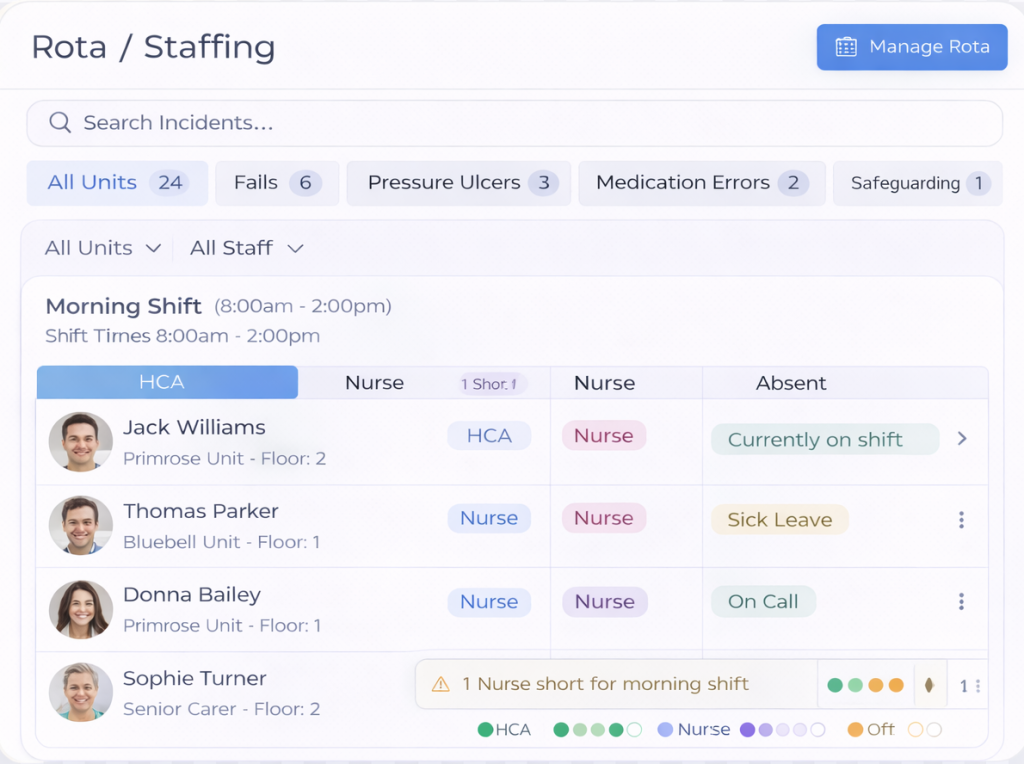The image size is (1024, 764).
Task: Click the Off legend orange dot
Action: [x=855, y=729]
